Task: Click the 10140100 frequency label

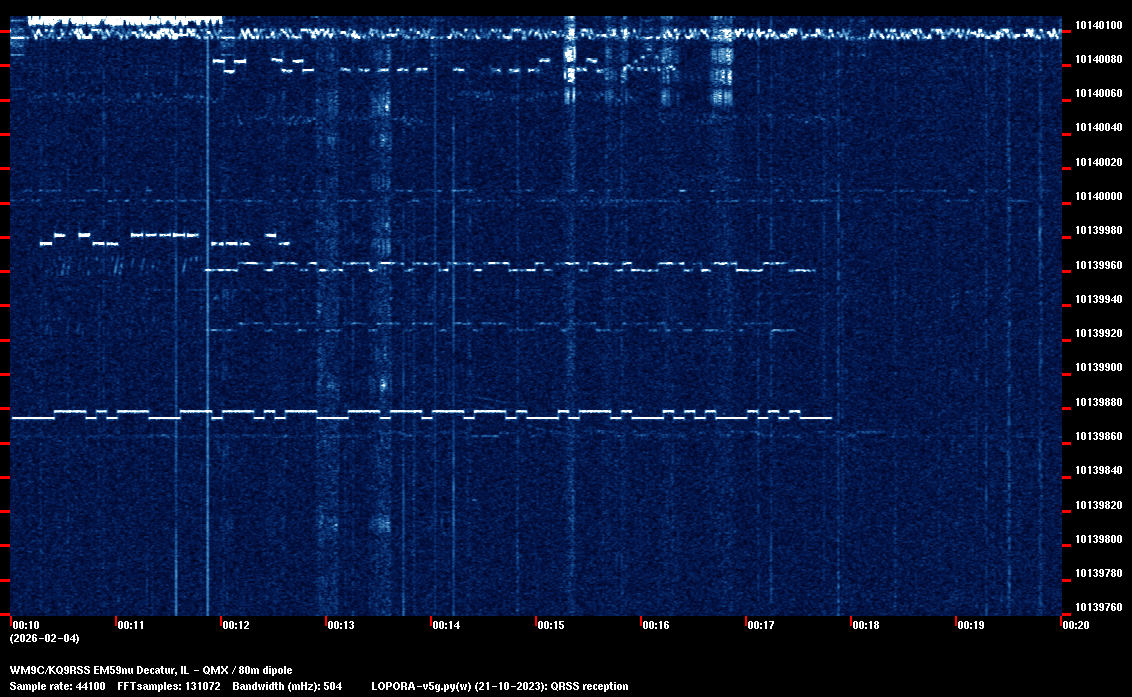Action: pos(1097,25)
